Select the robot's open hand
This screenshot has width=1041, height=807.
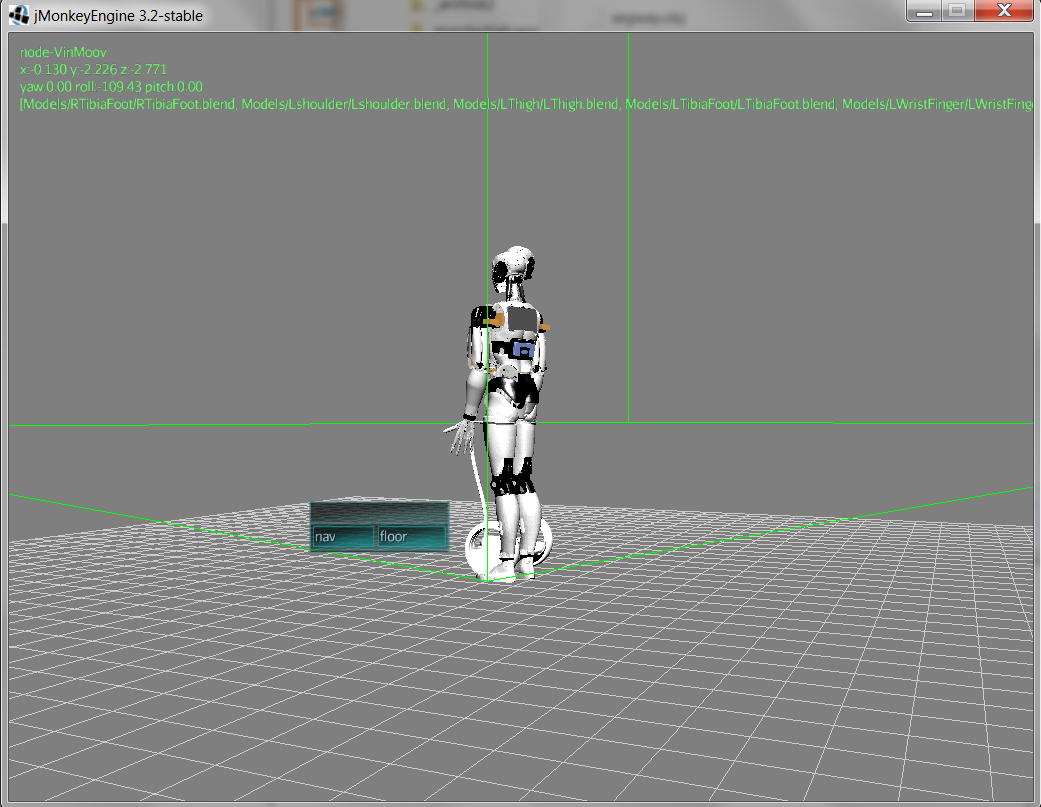(459, 437)
